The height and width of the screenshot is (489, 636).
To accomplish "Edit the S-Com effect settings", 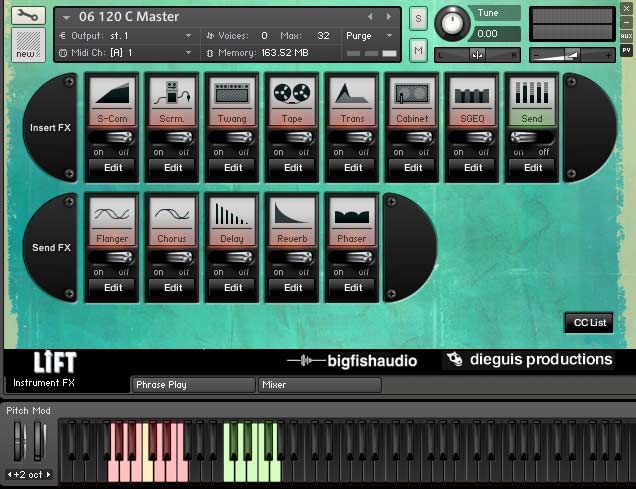I will (112, 168).
